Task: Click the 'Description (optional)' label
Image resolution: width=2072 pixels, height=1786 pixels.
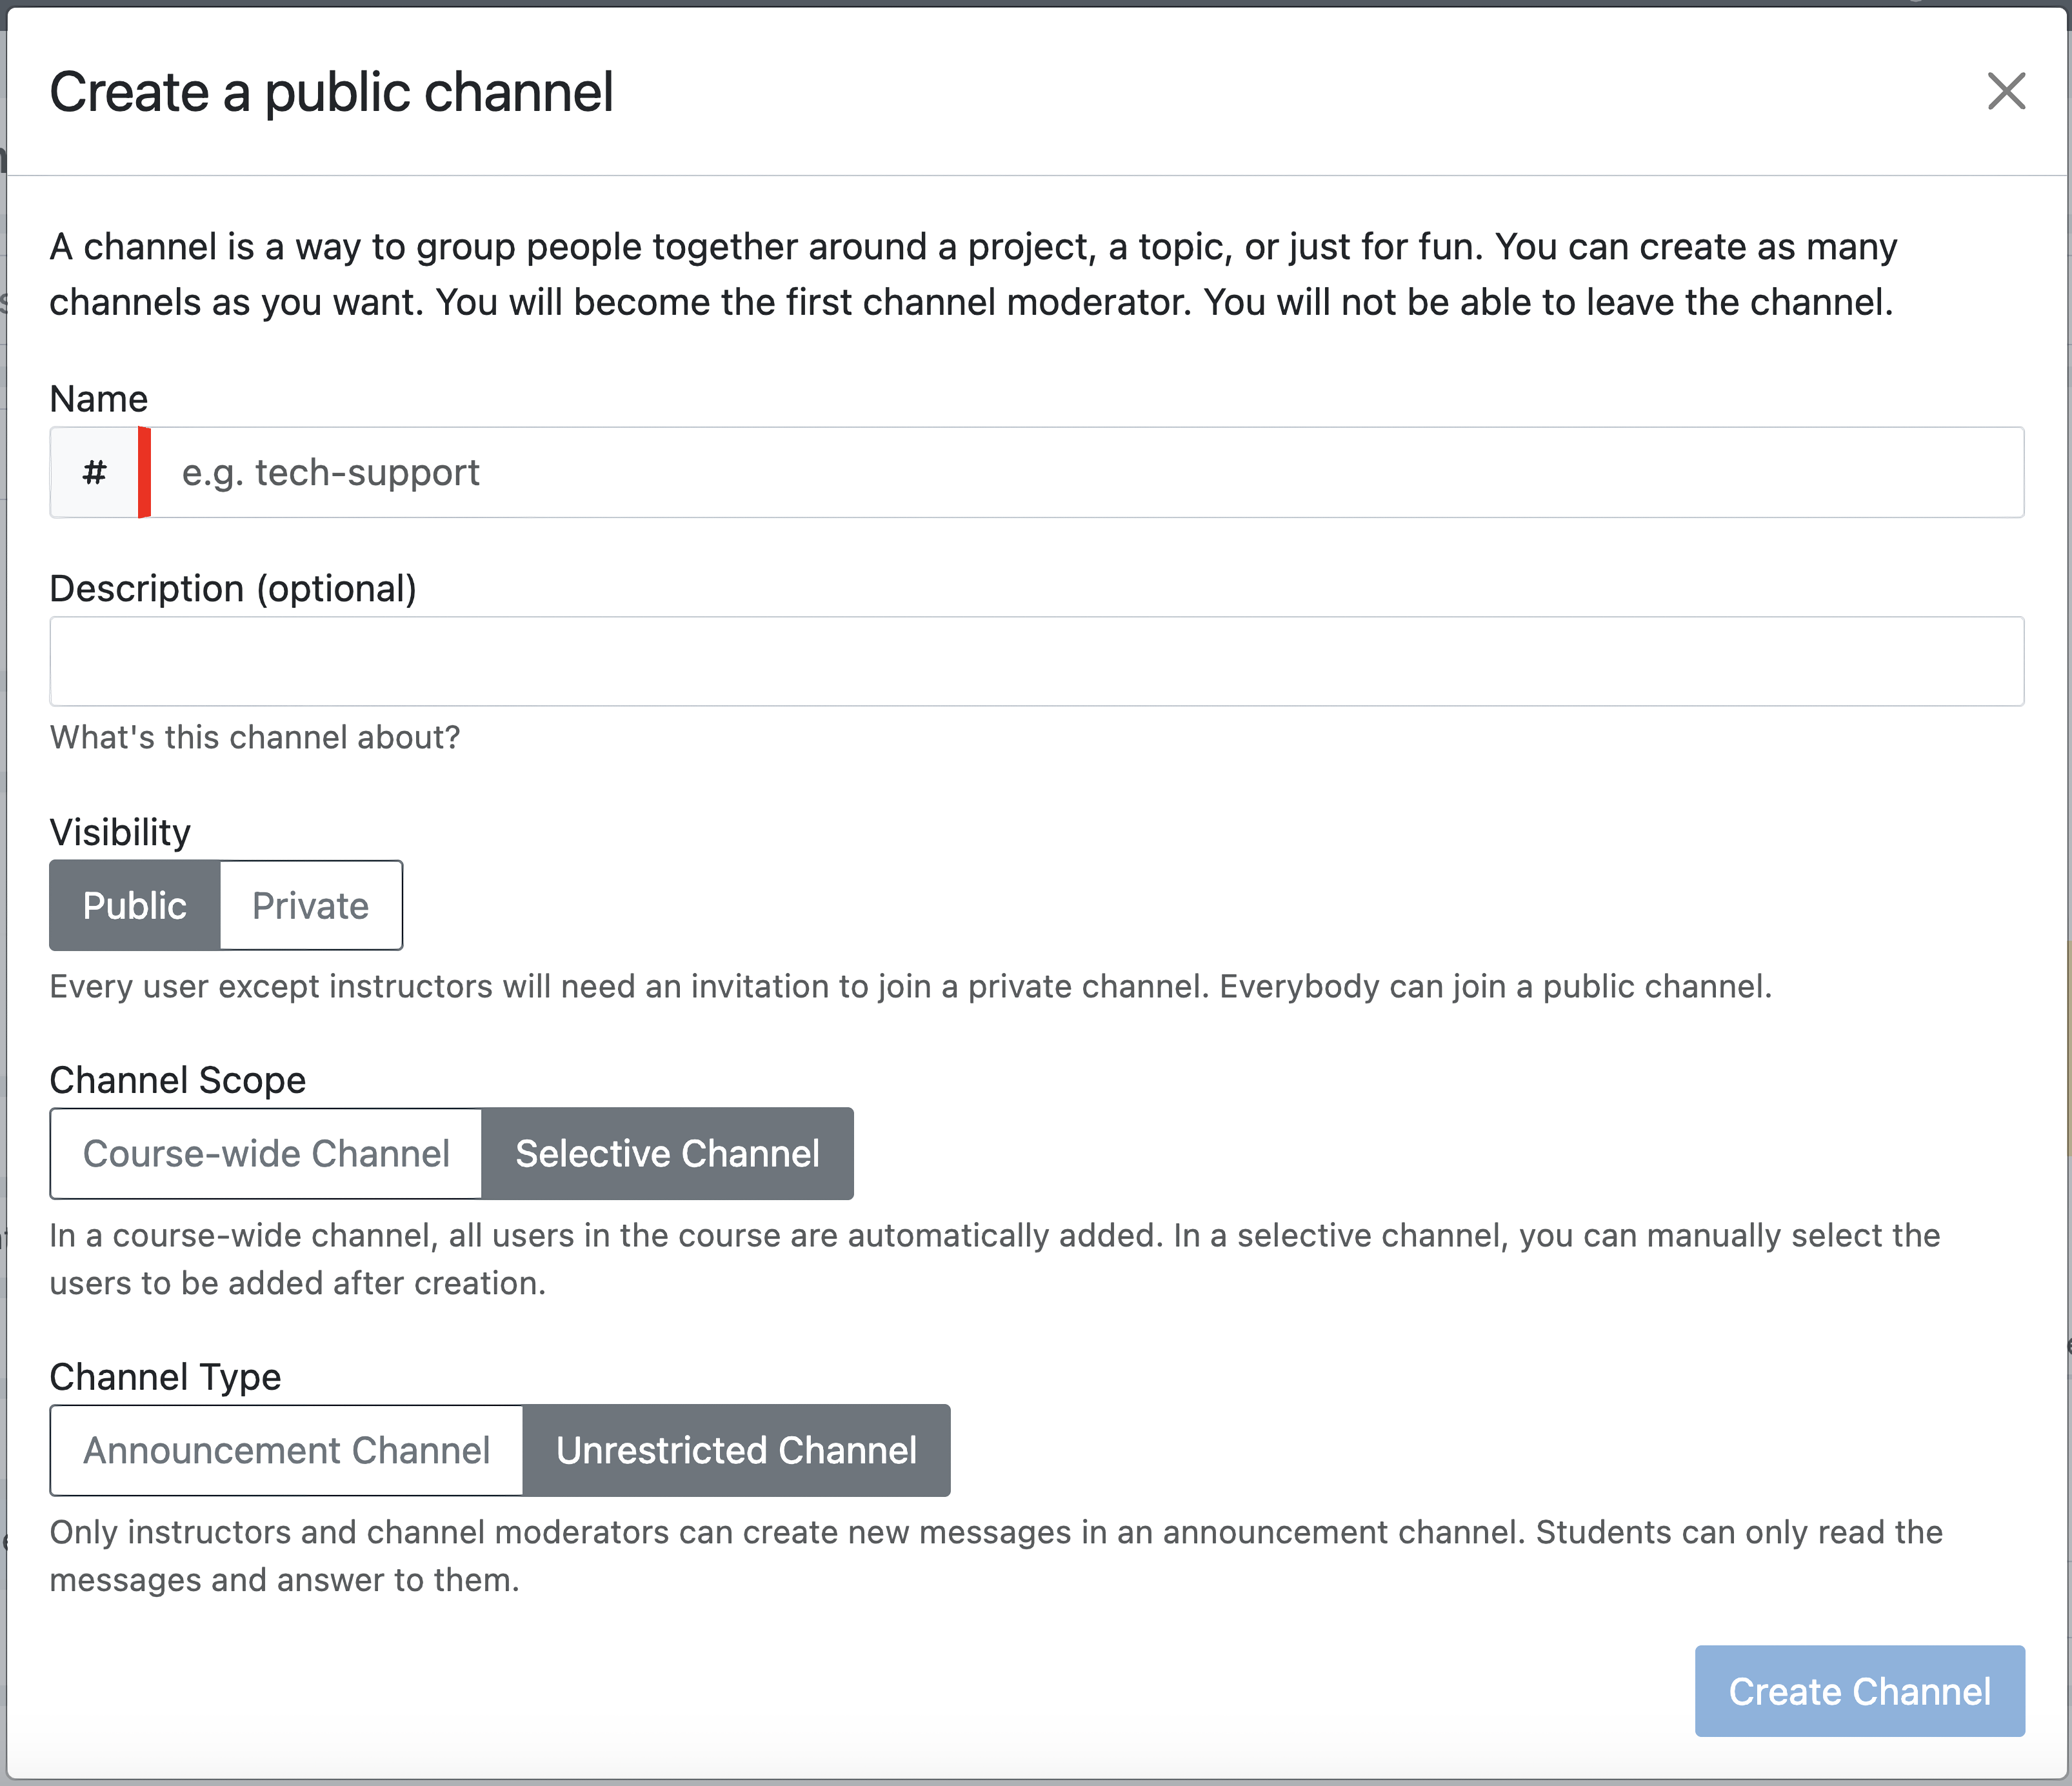Action: click(233, 588)
